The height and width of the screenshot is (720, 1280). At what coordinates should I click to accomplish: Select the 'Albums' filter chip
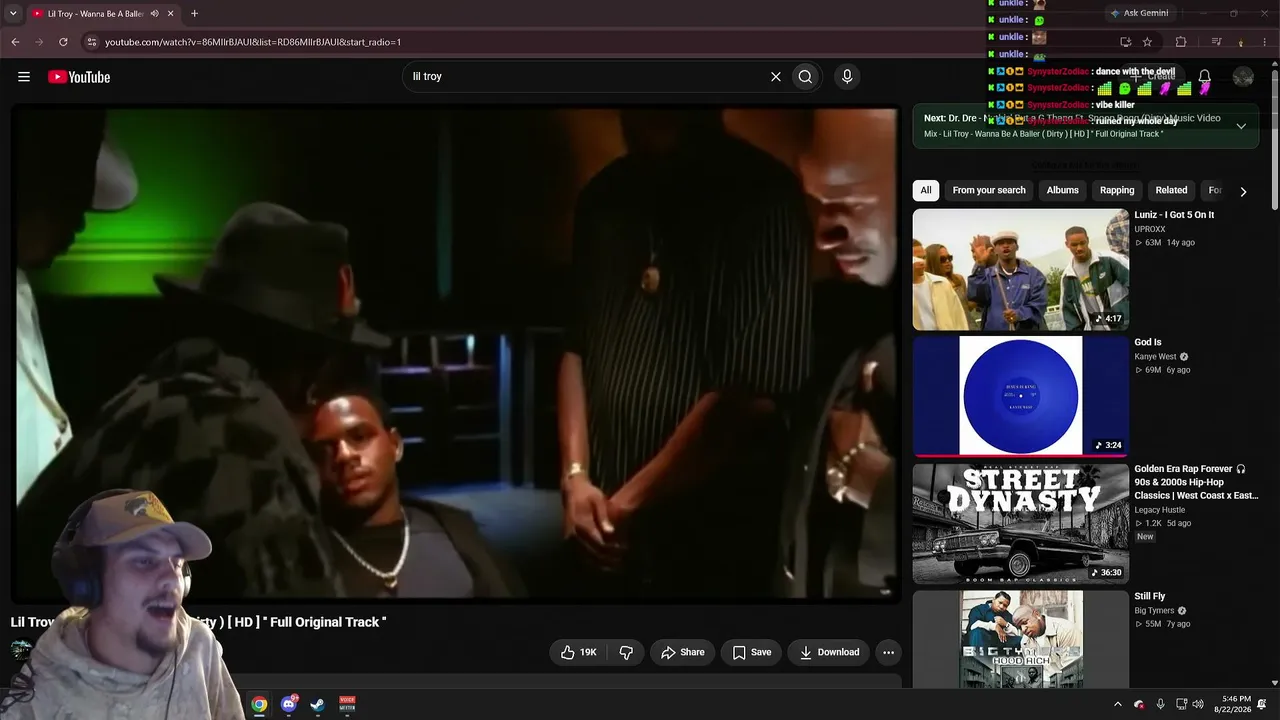pyautogui.click(x=1063, y=190)
